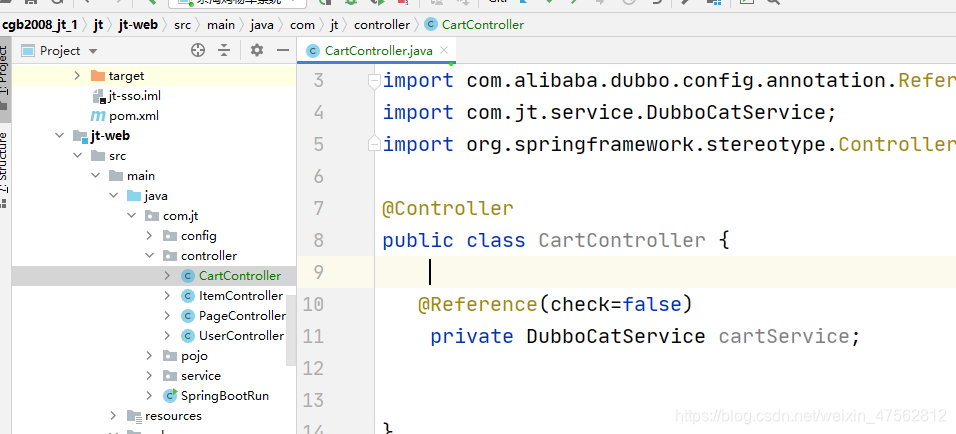Select CartController in breadcrumb bar
956x434 pixels.
483,25
